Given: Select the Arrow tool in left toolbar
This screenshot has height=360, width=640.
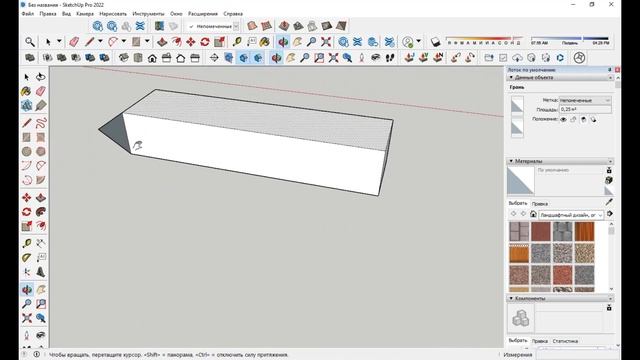Looking at the screenshot, I should [27, 77].
